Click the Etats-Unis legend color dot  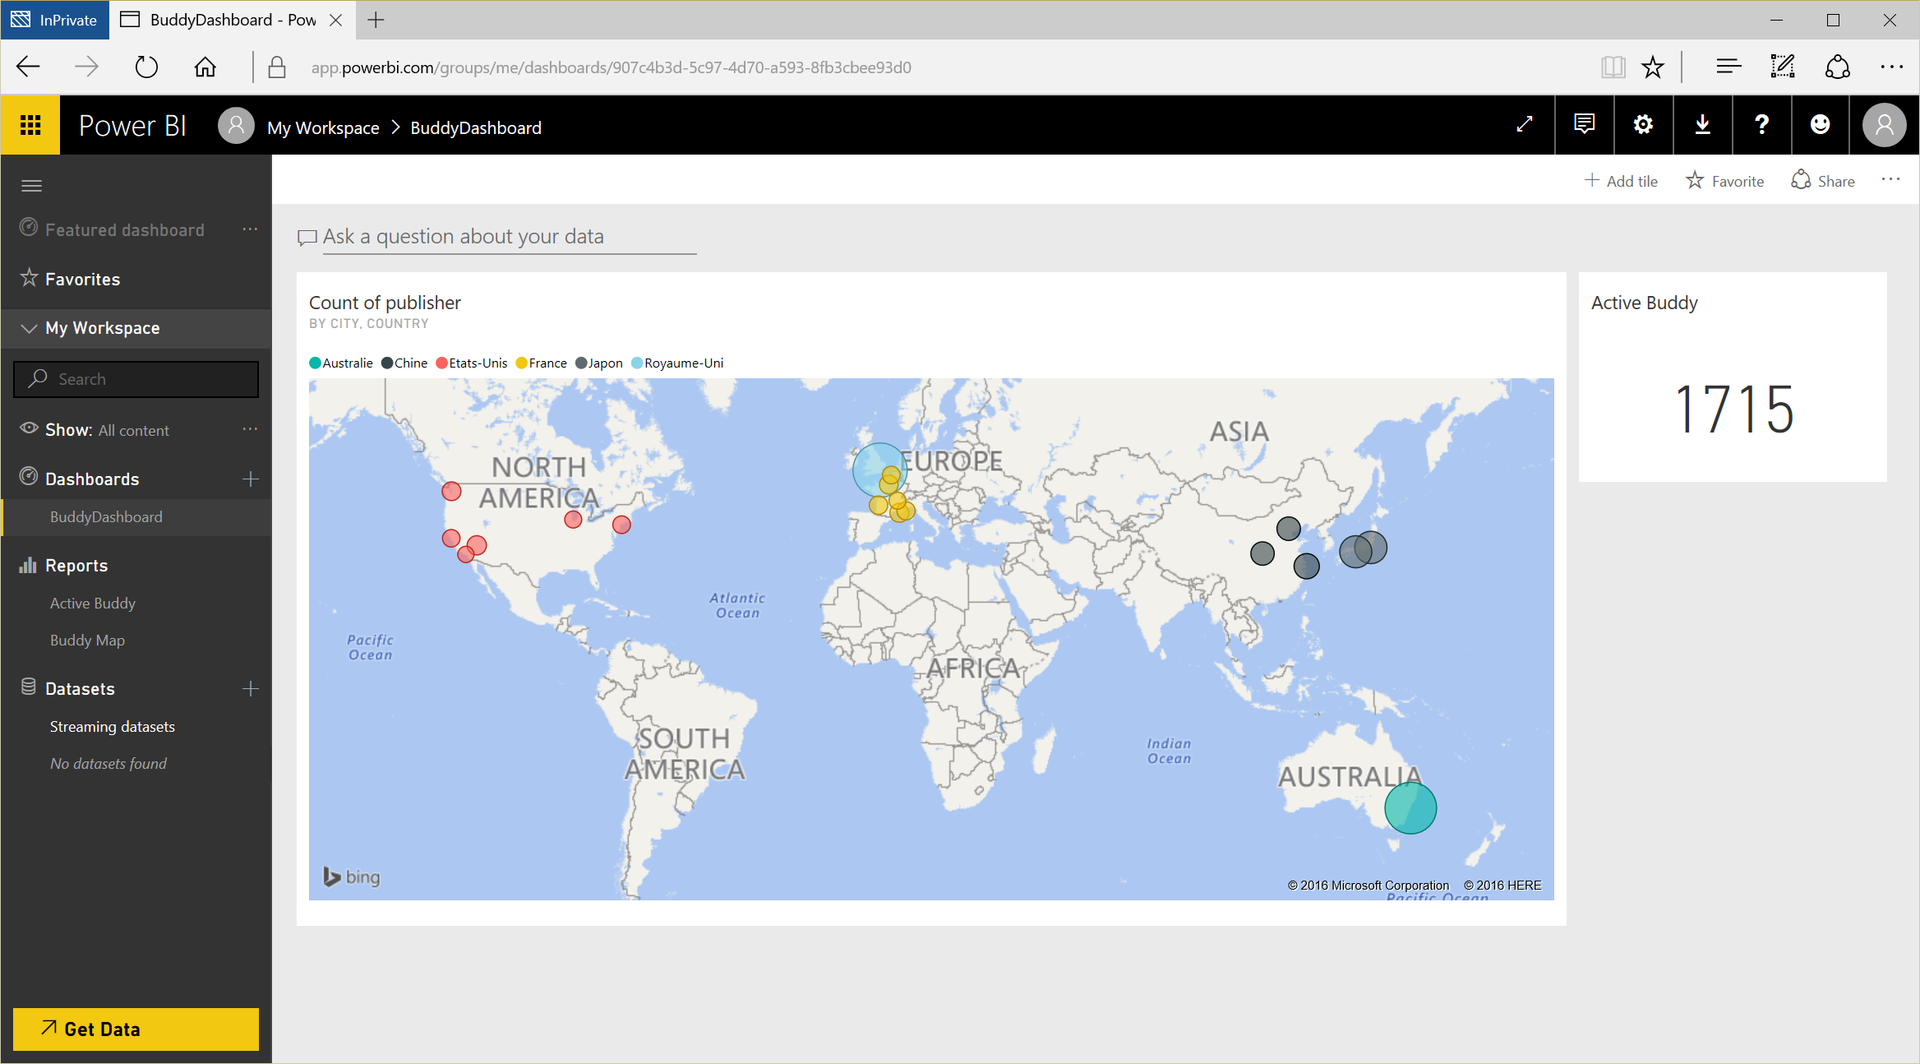pos(442,363)
